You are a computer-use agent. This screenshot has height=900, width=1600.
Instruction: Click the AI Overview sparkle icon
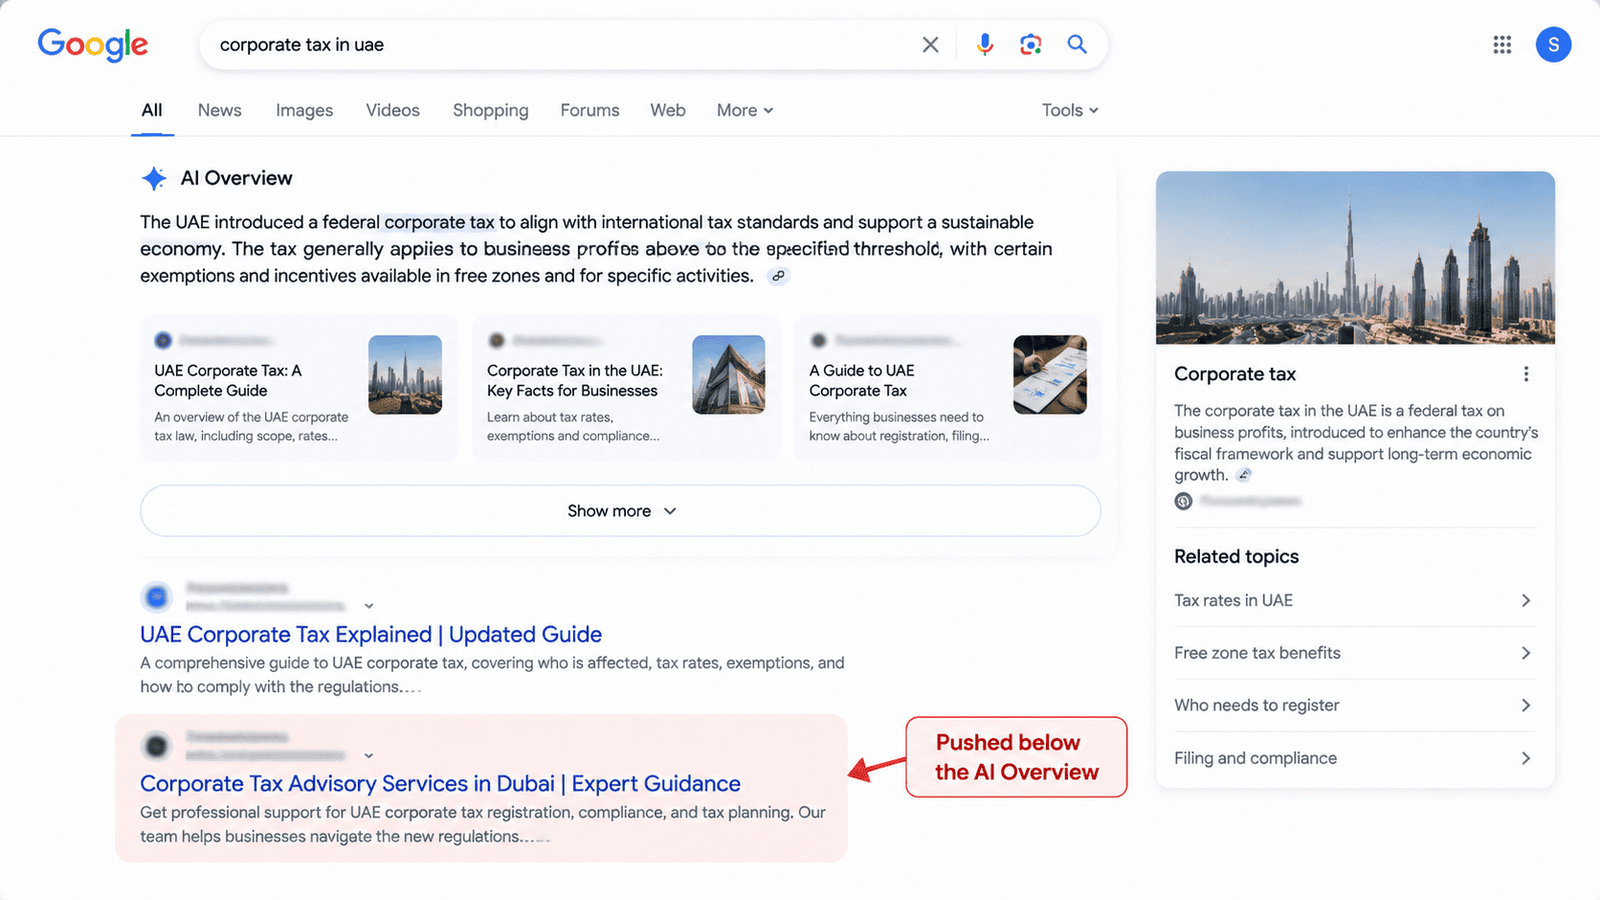click(x=154, y=178)
